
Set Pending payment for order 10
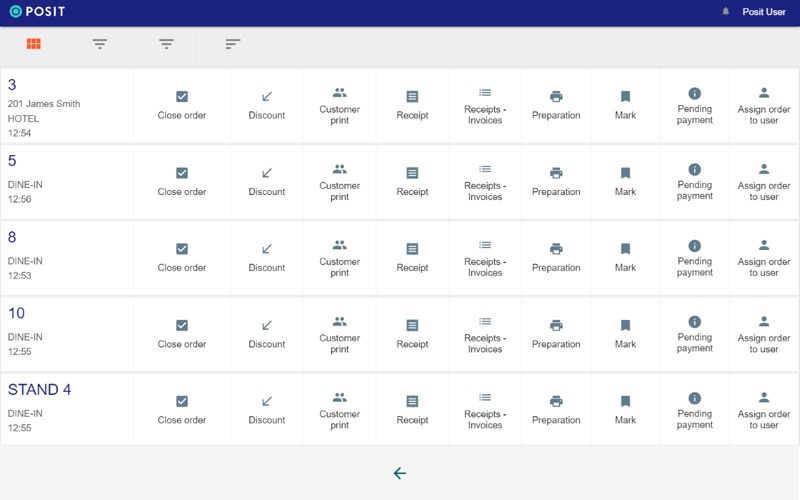(x=695, y=335)
